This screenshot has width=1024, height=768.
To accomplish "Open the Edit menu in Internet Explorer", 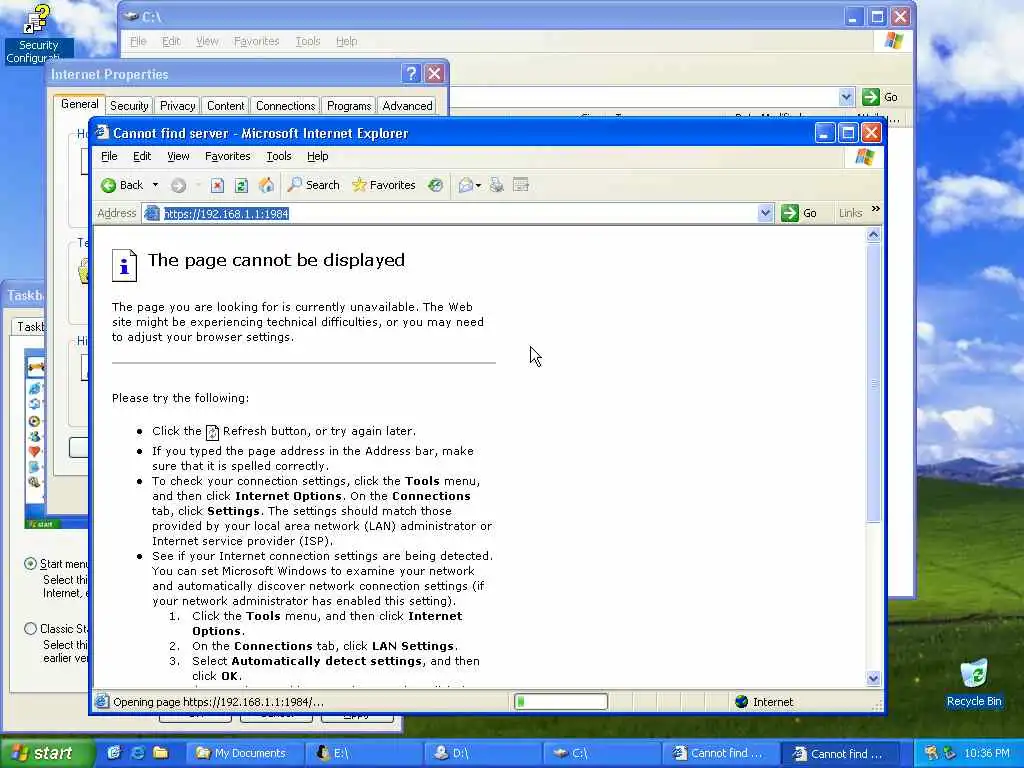I will pyautogui.click(x=142, y=156).
